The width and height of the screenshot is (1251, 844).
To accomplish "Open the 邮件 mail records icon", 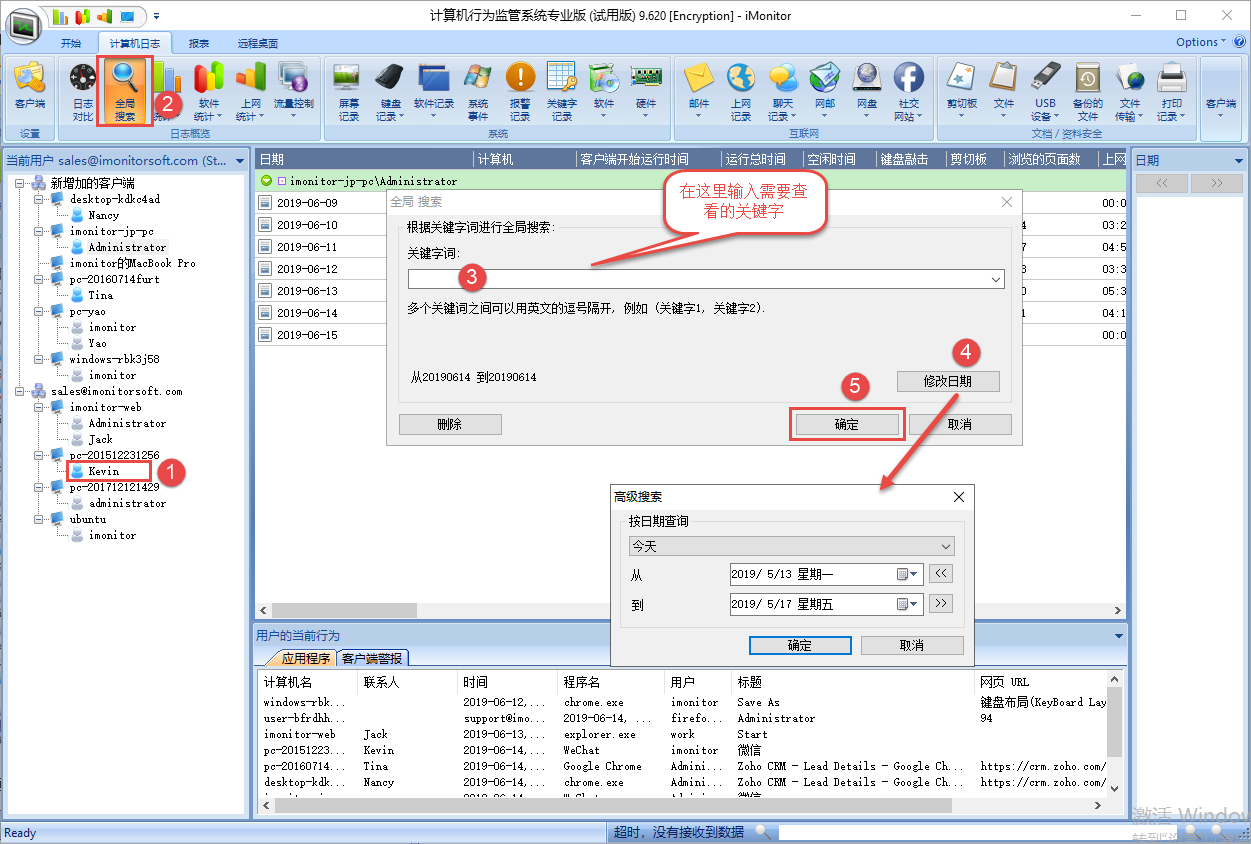I will [698, 90].
